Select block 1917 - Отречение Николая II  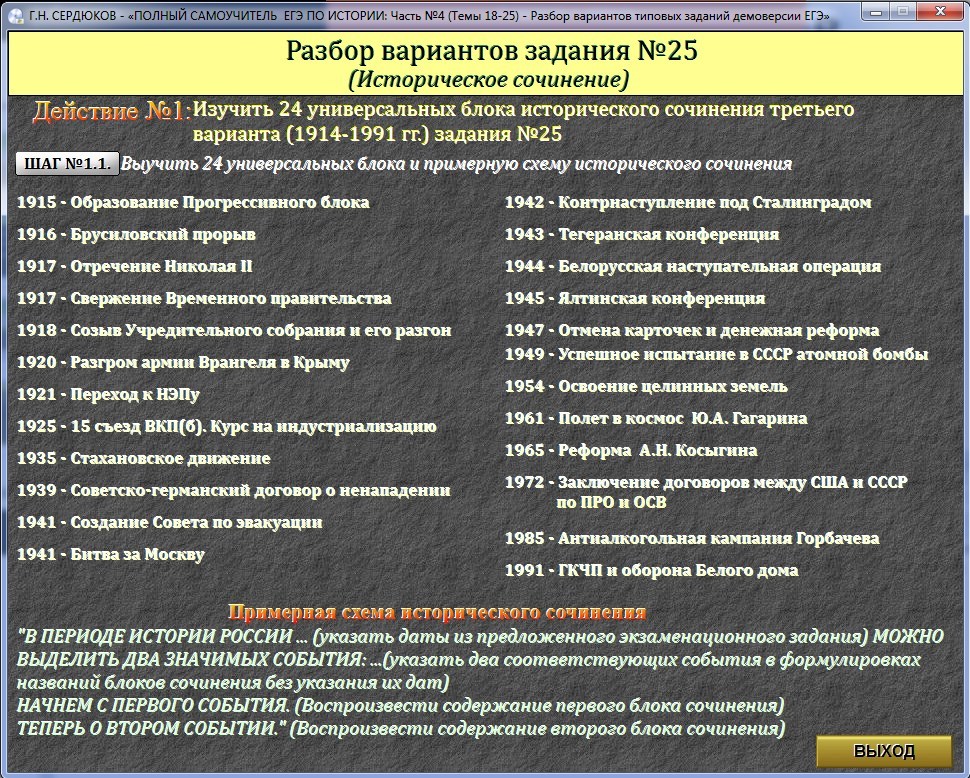click(x=135, y=267)
